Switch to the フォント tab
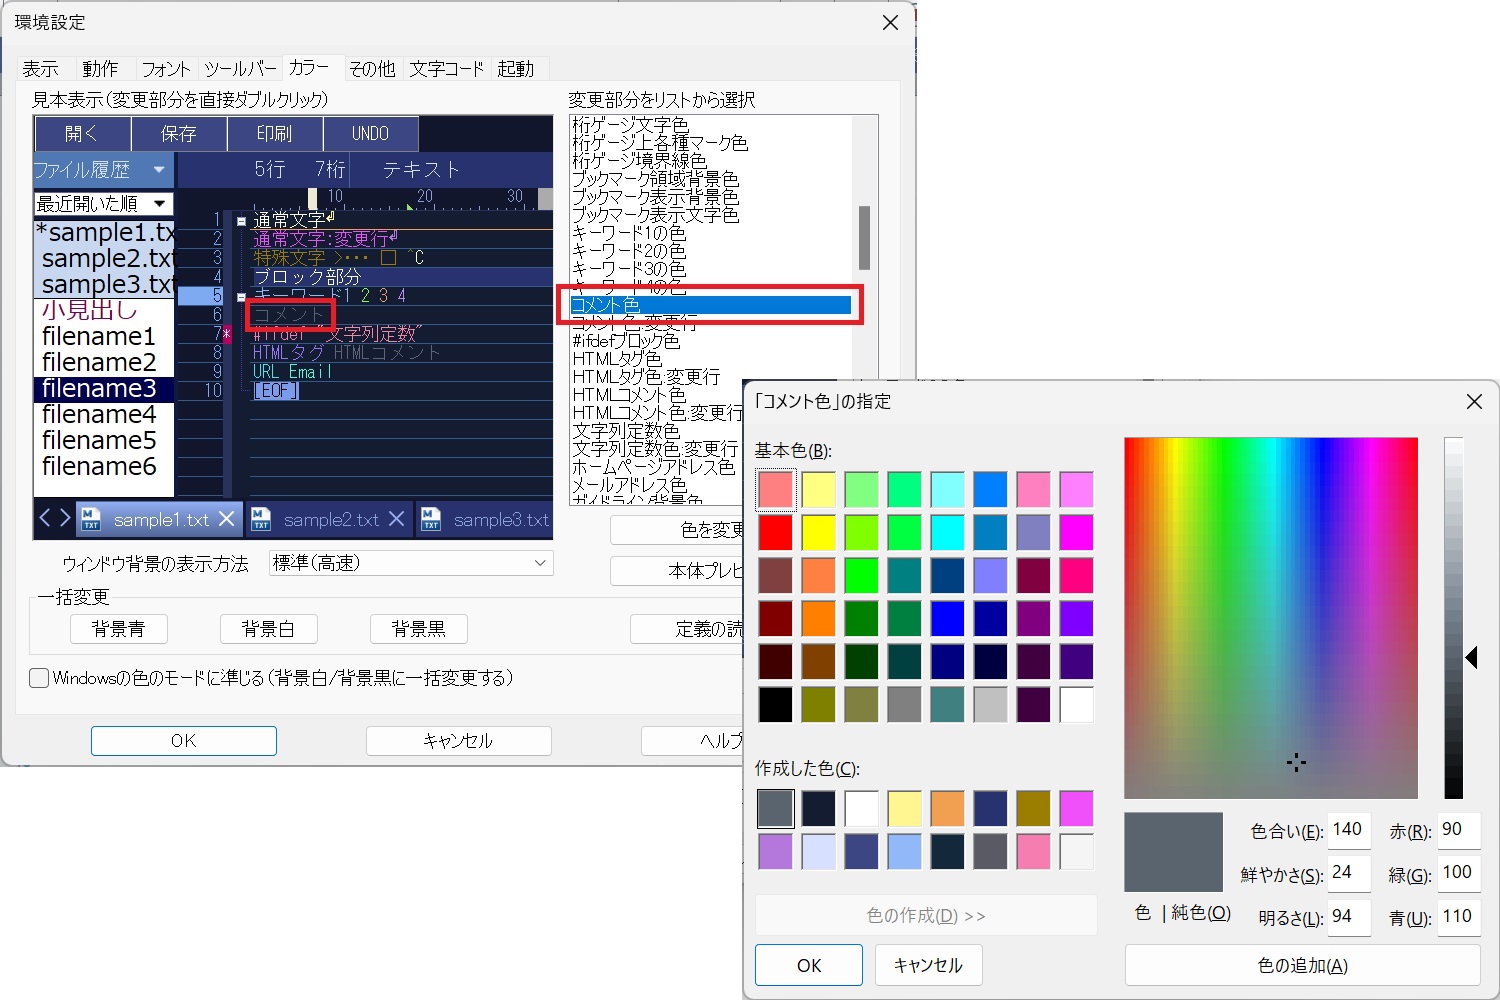 pos(165,68)
